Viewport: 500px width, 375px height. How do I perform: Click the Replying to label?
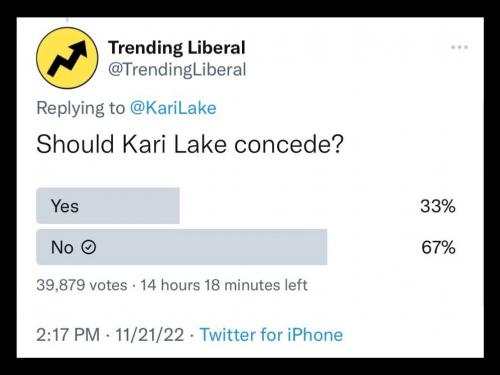pos(81,108)
